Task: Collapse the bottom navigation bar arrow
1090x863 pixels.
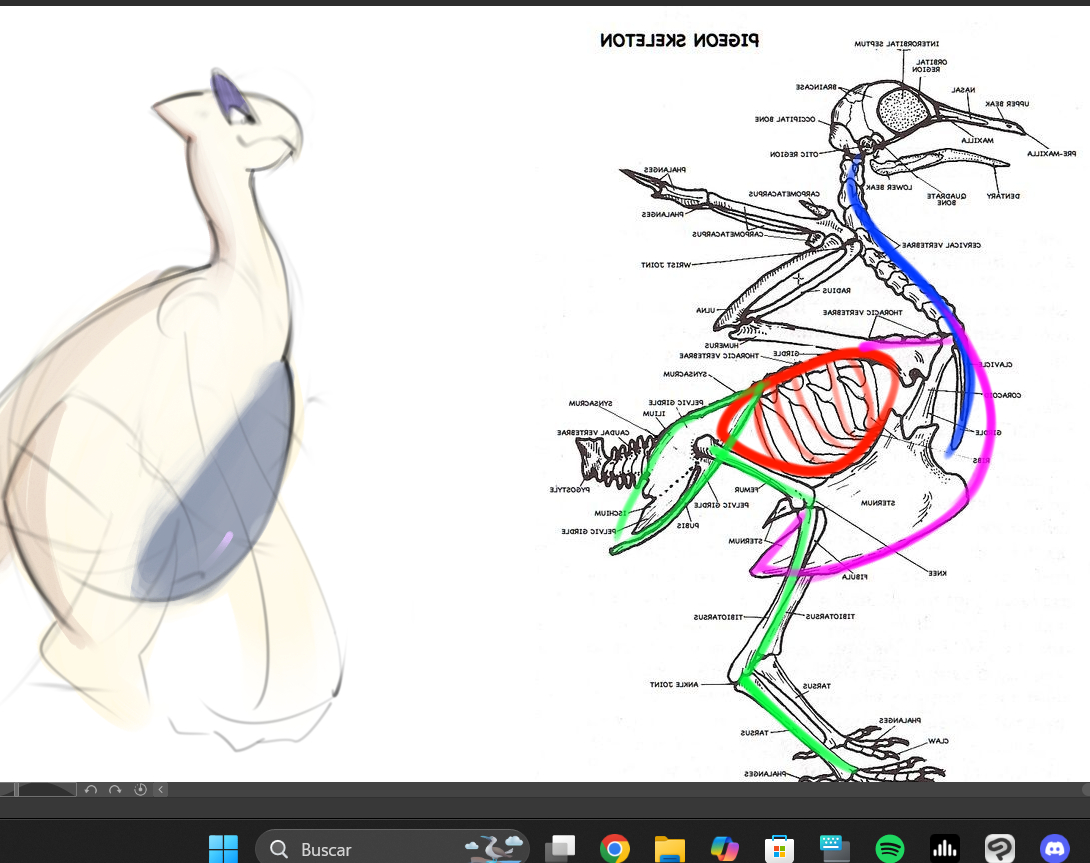Action: tap(161, 790)
